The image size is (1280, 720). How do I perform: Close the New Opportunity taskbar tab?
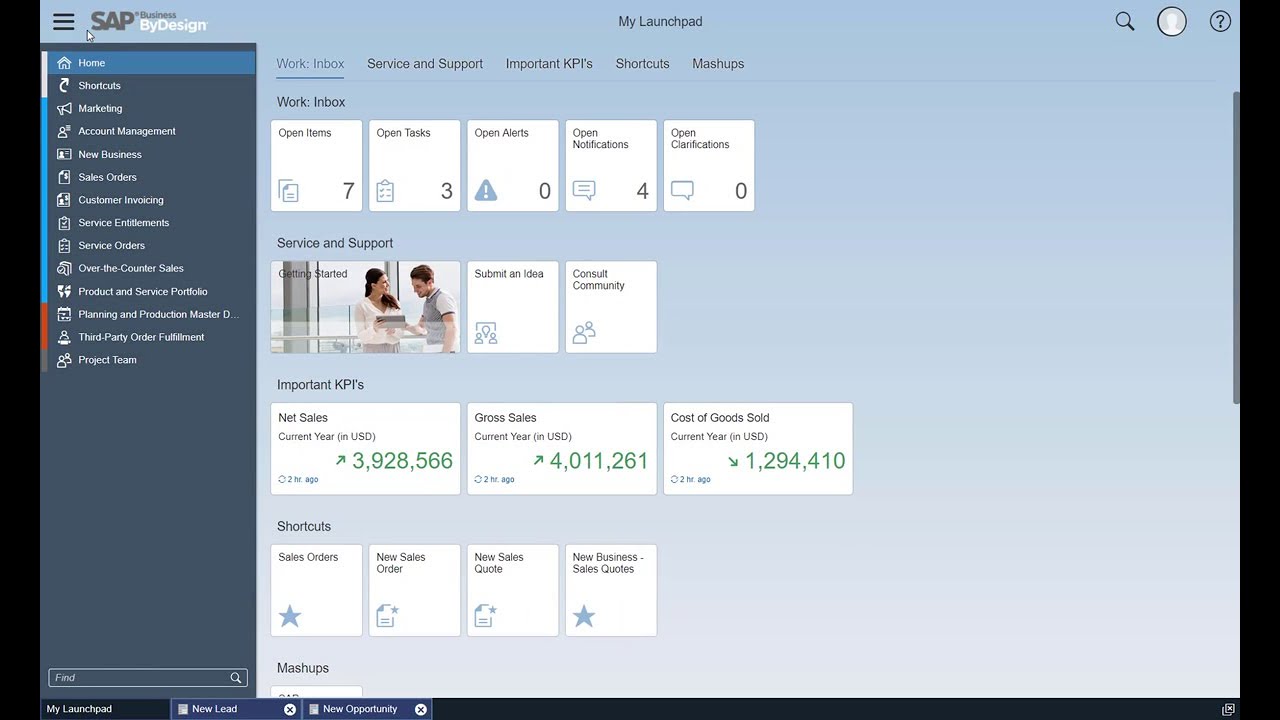[421, 709]
